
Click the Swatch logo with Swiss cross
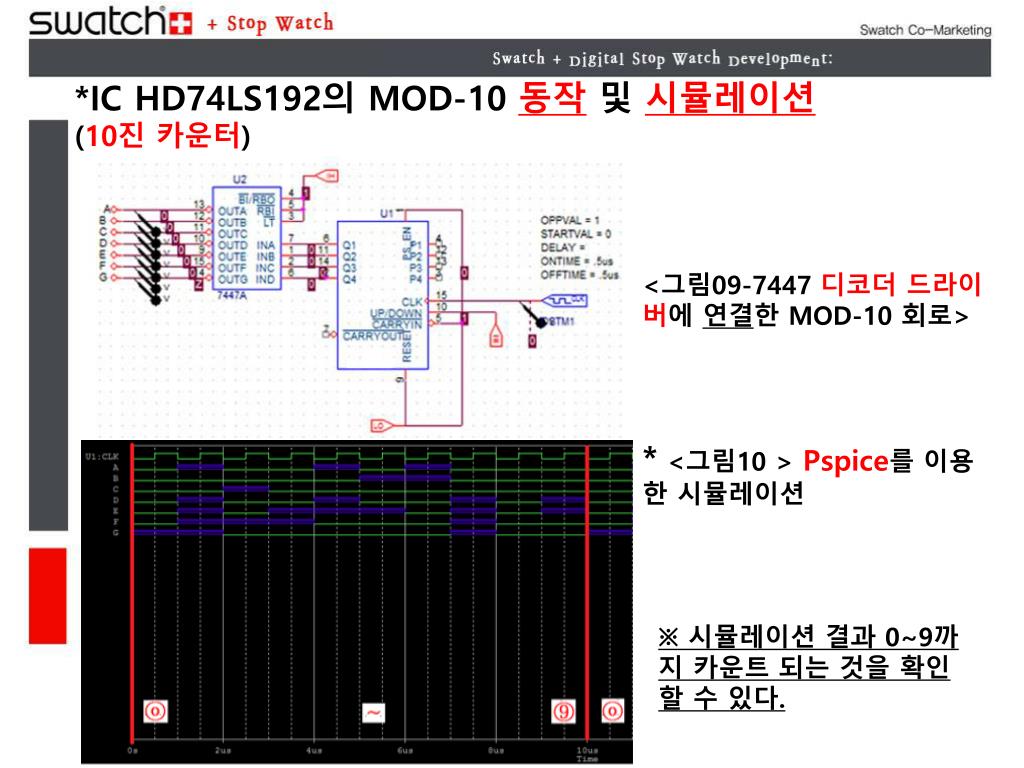[111, 21]
